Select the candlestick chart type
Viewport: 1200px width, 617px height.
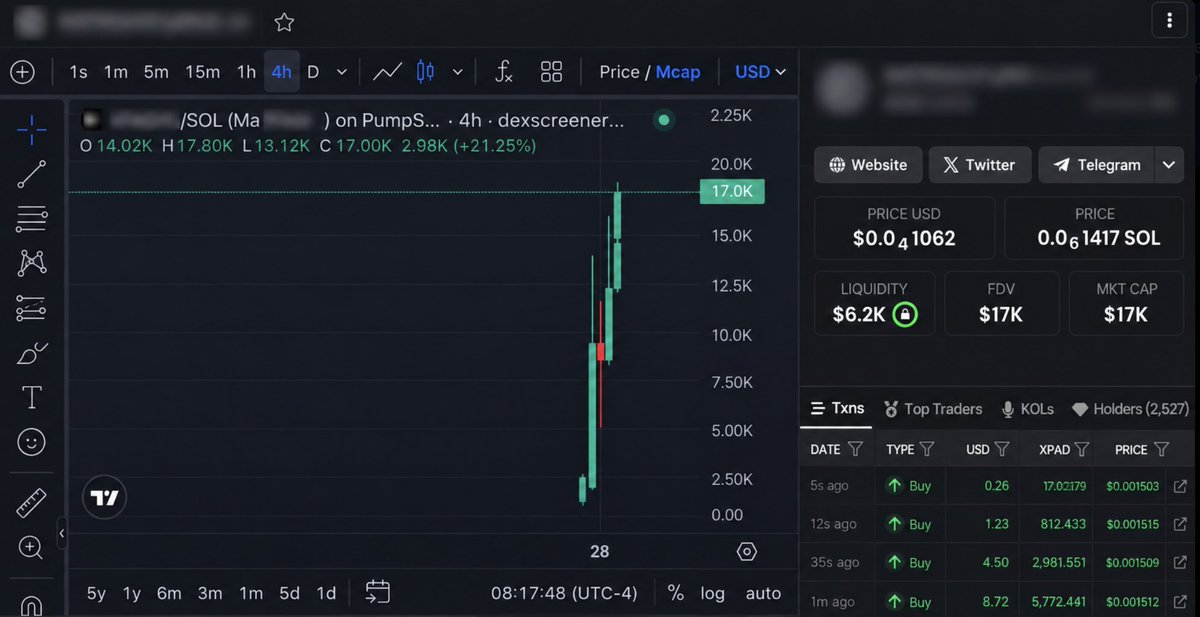(426, 72)
